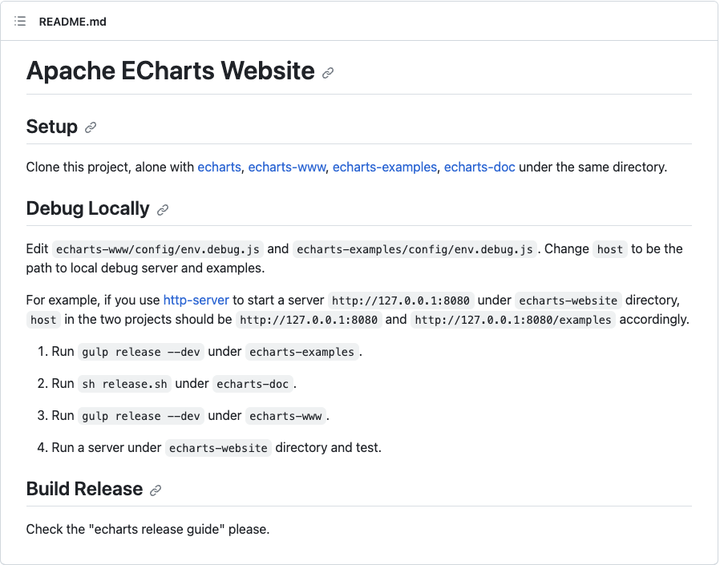The image size is (720, 565).
Task: Click the echarts-www/config/env.debug.js code snippet
Action: pos(156,249)
